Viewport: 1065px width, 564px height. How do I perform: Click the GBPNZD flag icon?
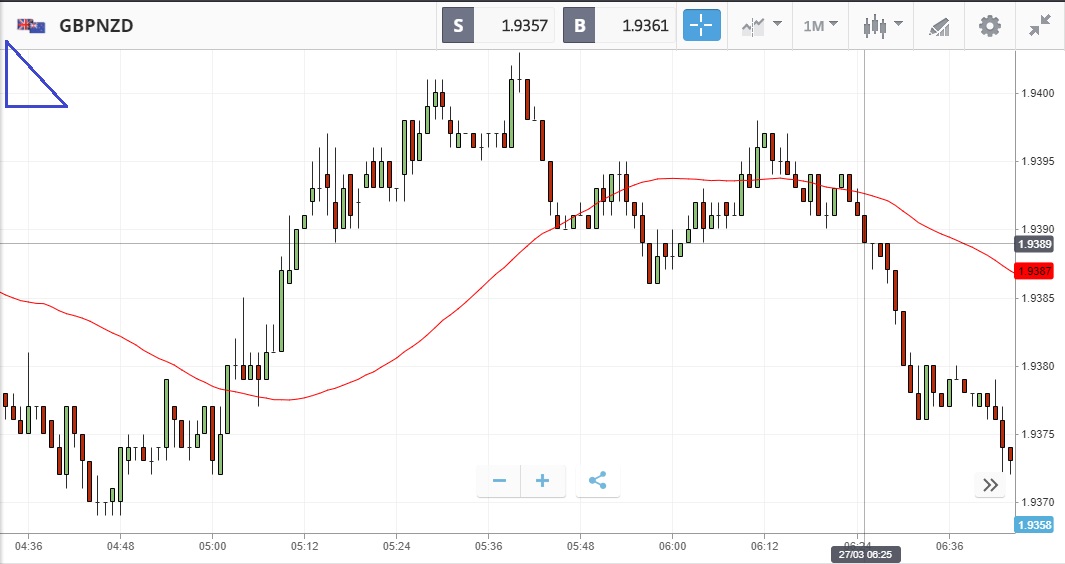point(31,26)
